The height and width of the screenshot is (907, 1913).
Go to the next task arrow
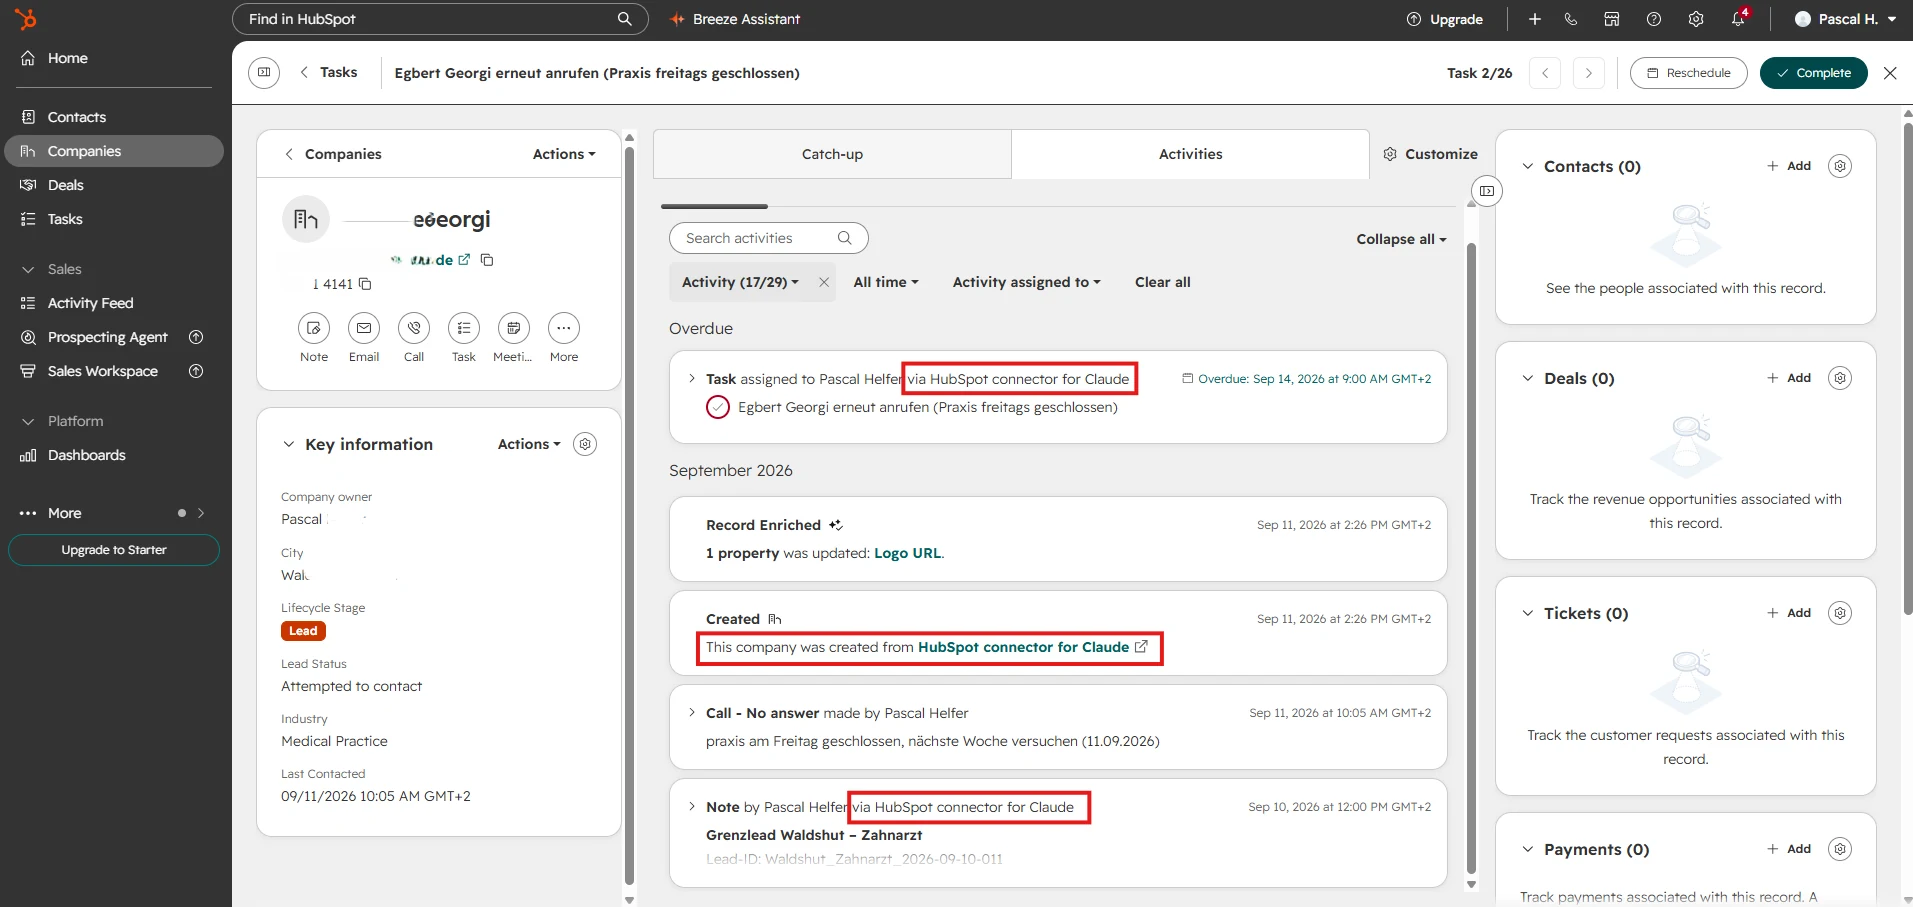(x=1588, y=73)
